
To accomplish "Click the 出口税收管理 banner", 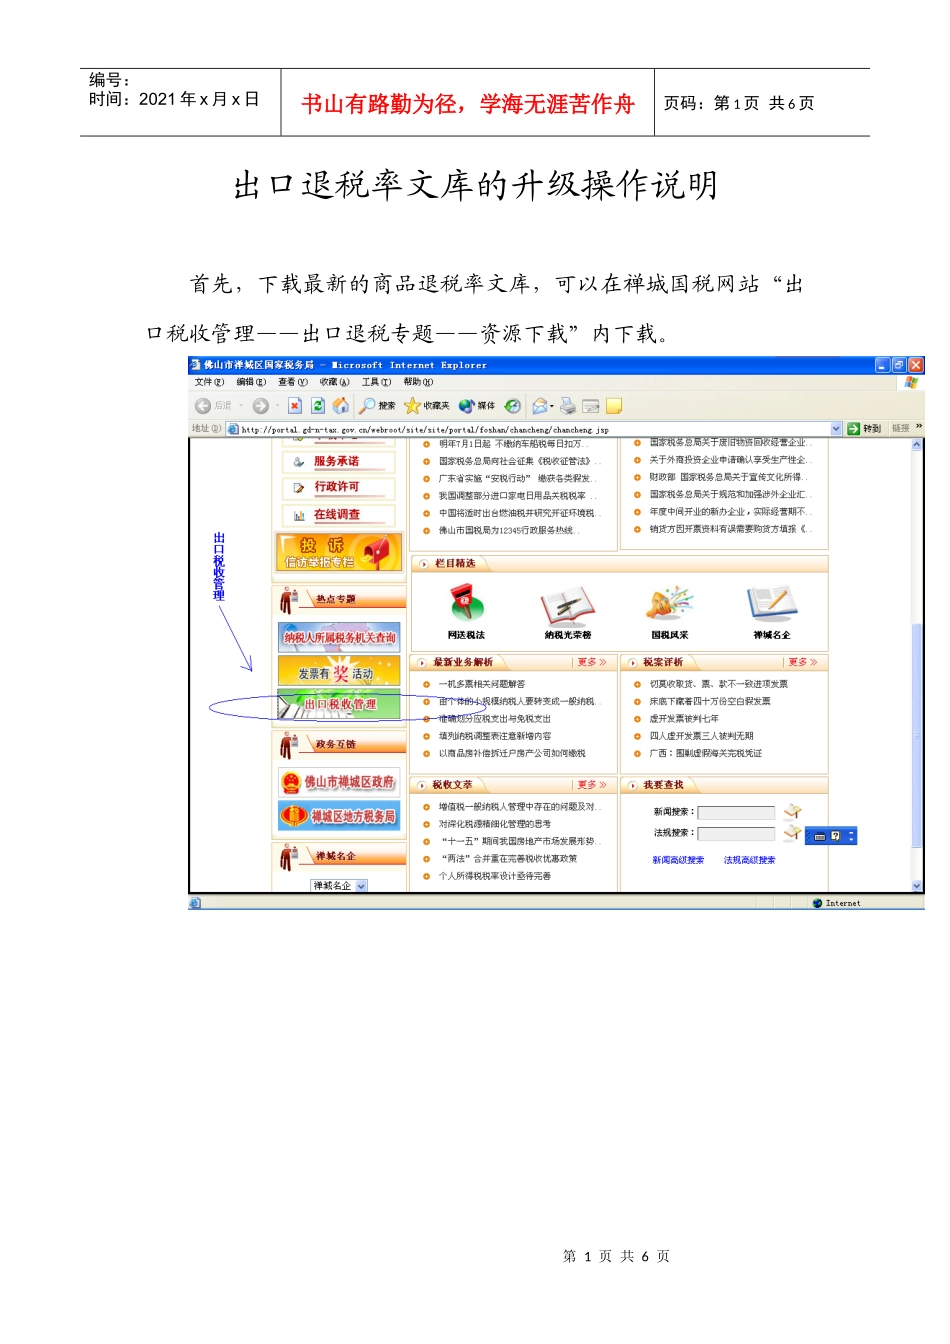I will tap(339, 704).
